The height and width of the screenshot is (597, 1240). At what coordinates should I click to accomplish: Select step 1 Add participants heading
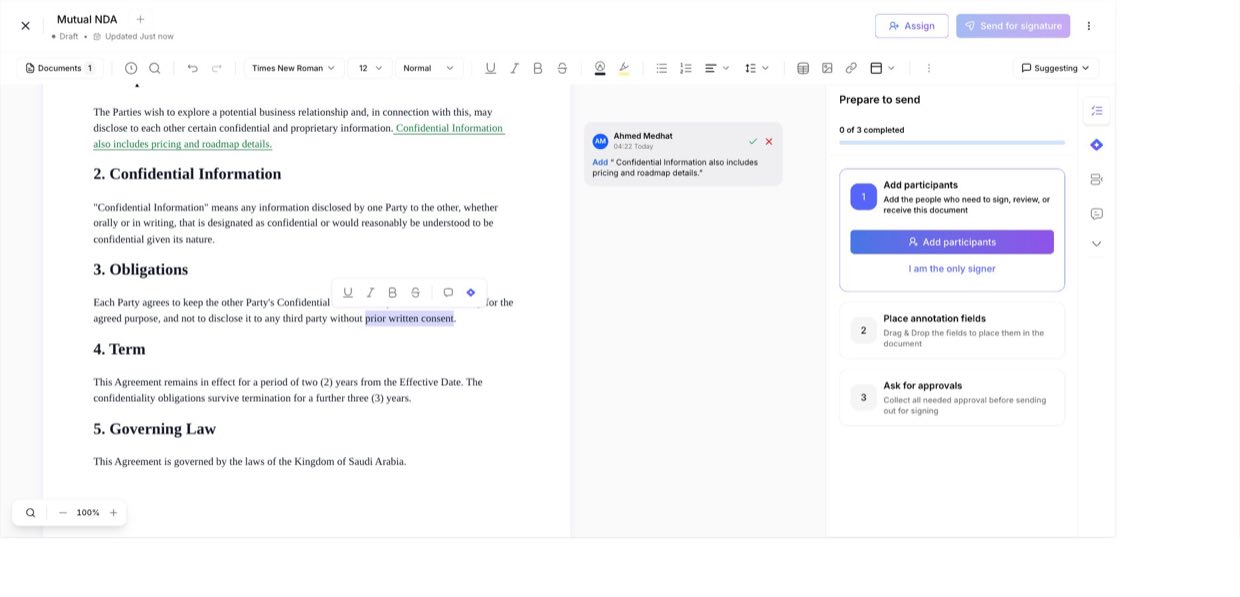point(920,185)
